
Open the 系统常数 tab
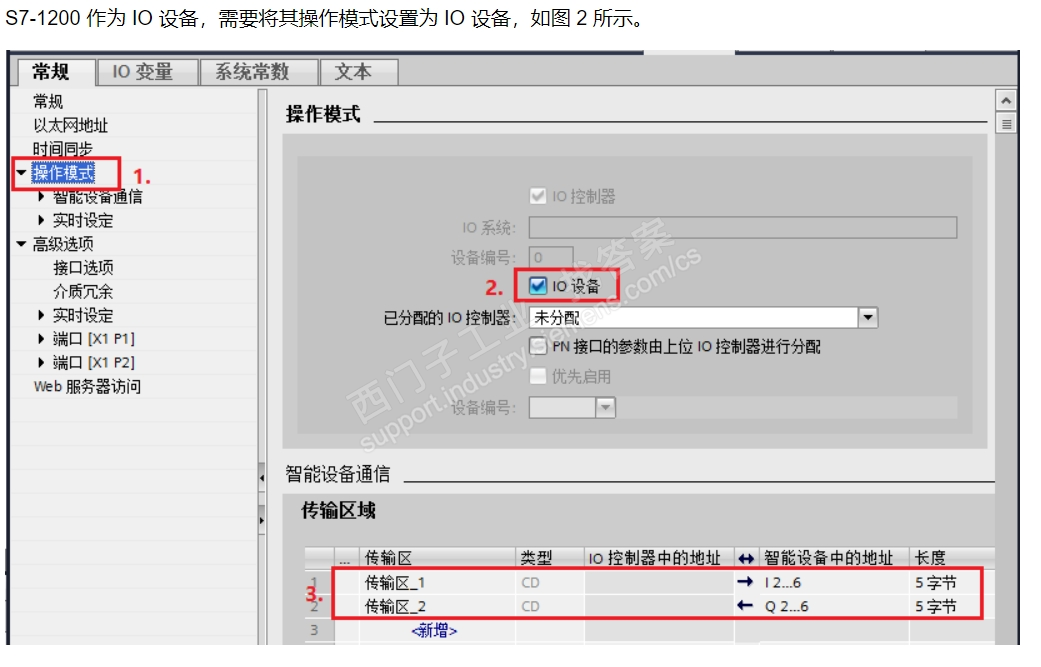pyautogui.click(x=258, y=72)
